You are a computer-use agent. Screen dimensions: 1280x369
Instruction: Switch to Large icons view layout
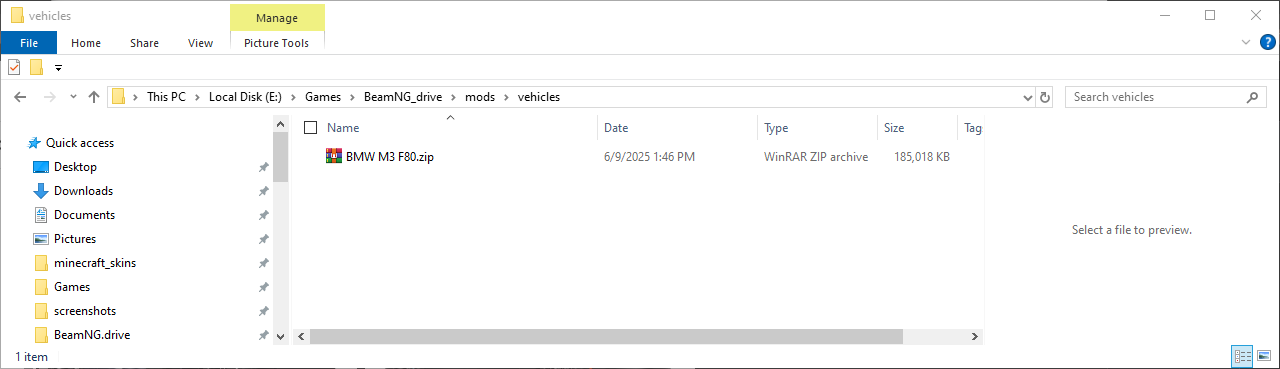1264,356
